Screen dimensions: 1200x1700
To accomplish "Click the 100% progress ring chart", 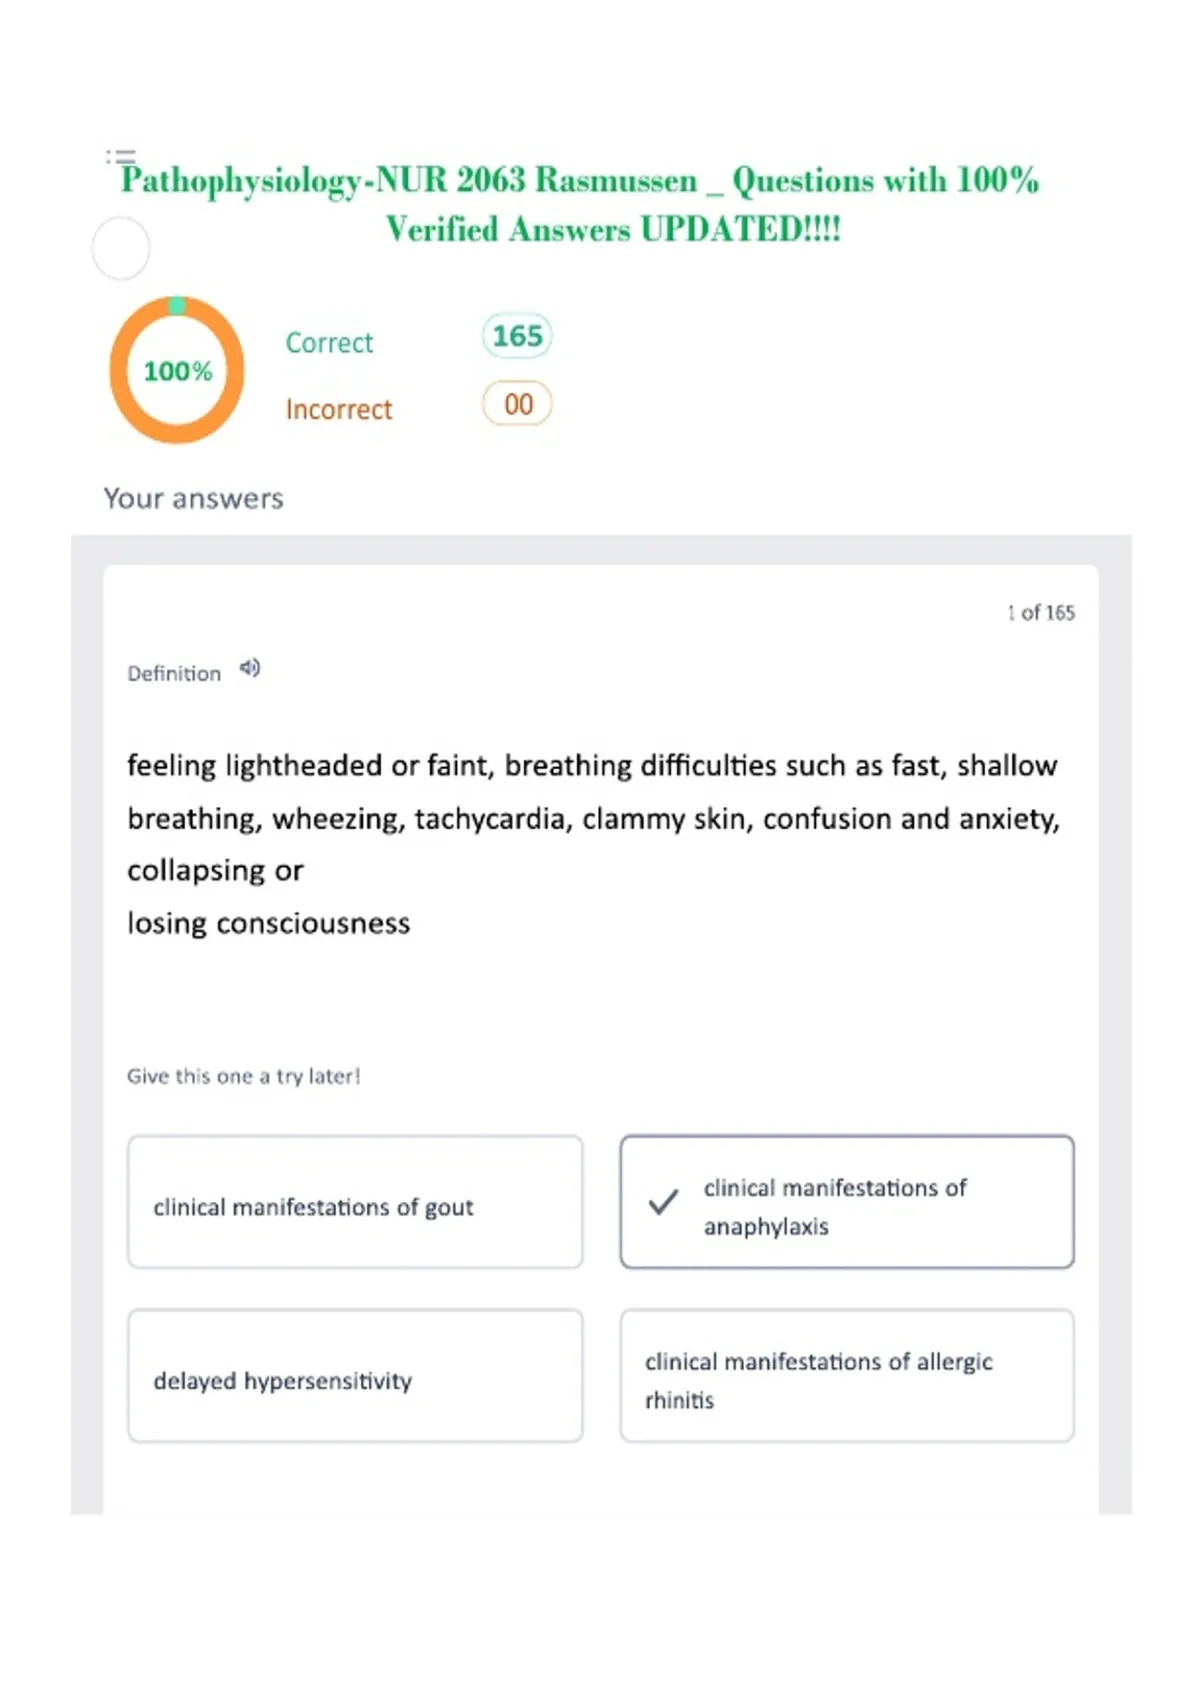I will (x=177, y=370).
